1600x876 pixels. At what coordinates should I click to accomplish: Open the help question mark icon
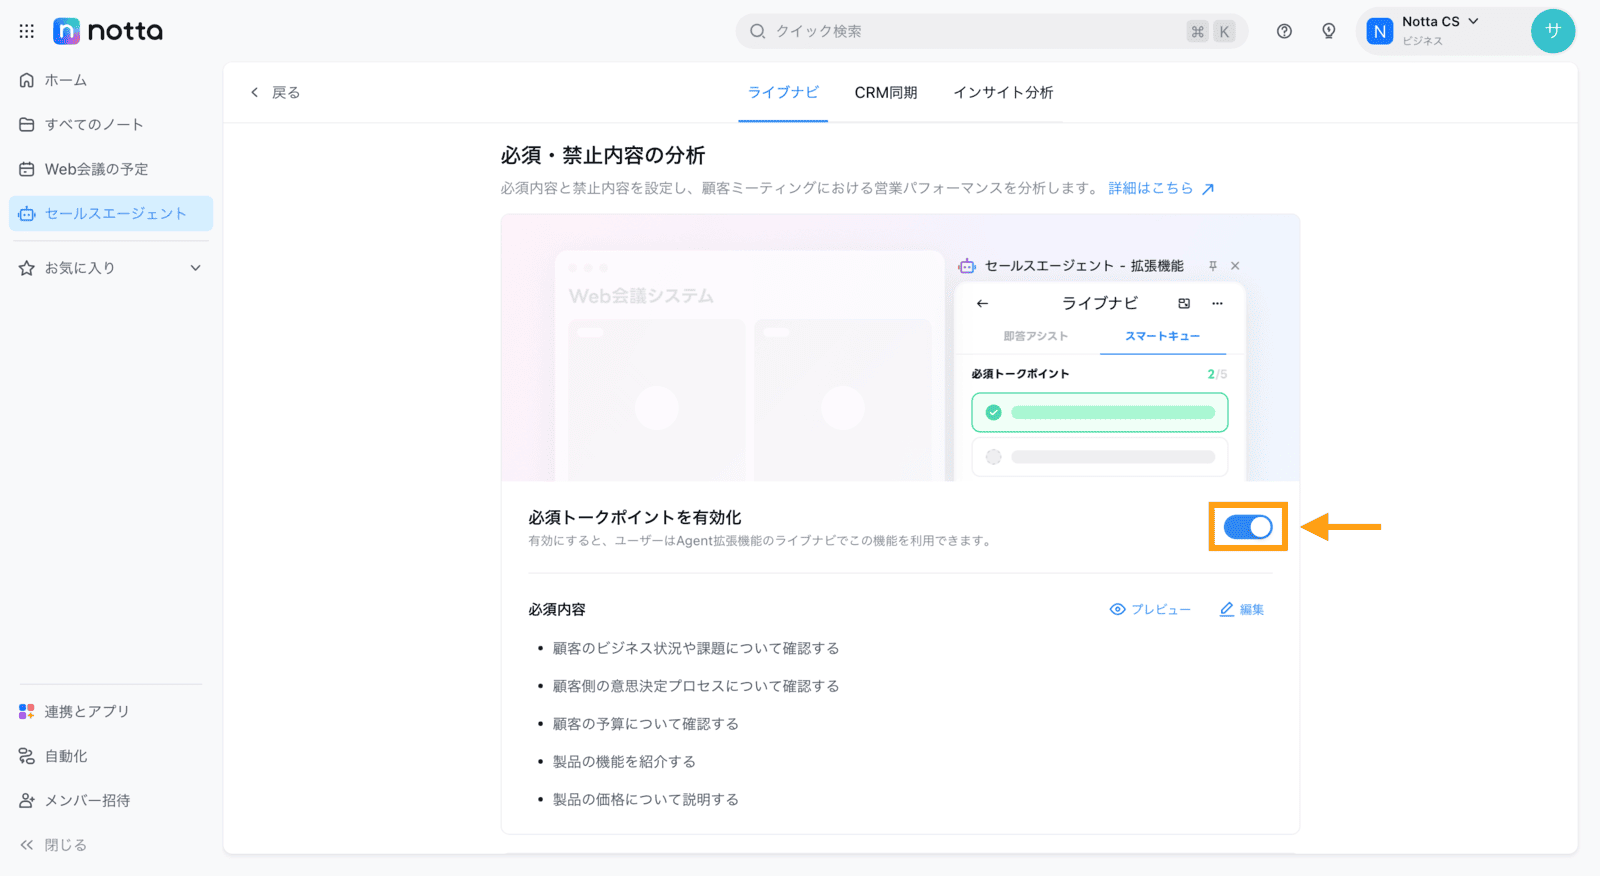click(1284, 31)
